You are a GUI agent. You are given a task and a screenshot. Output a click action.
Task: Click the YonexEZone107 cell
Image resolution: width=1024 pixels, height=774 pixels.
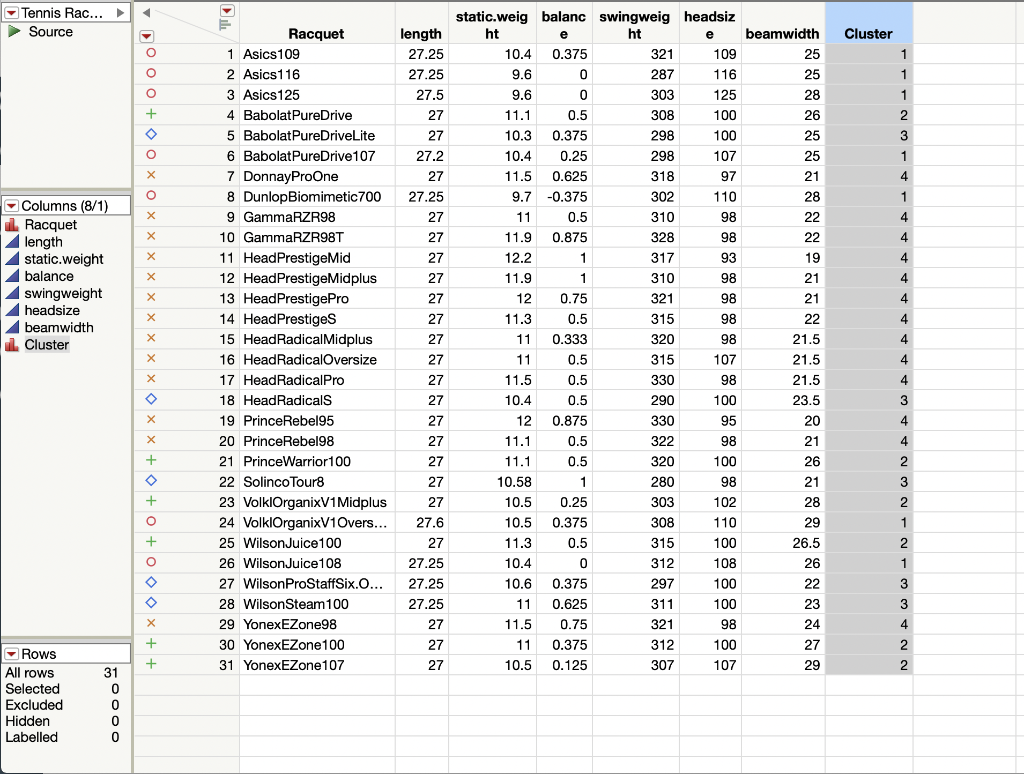293,665
